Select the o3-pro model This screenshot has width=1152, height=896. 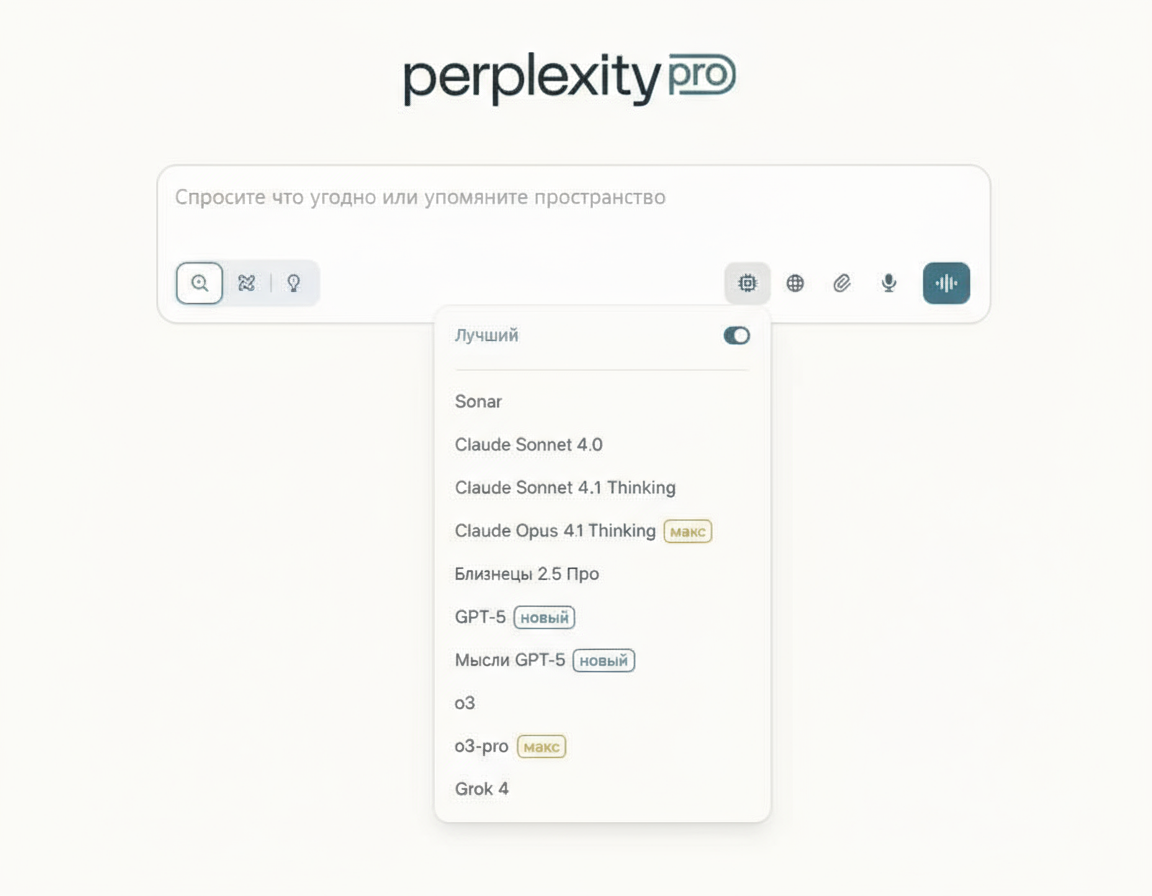482,746
